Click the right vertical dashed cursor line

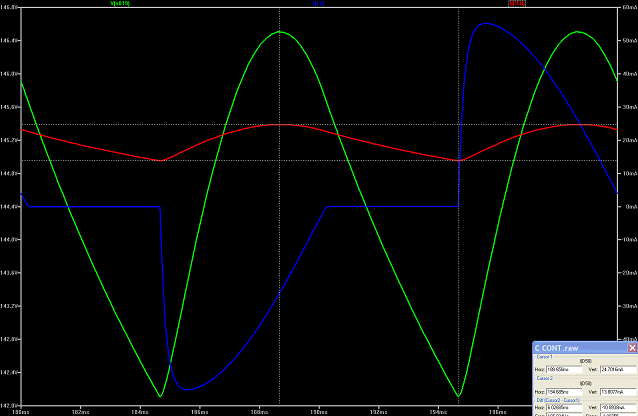coord(459,100)
